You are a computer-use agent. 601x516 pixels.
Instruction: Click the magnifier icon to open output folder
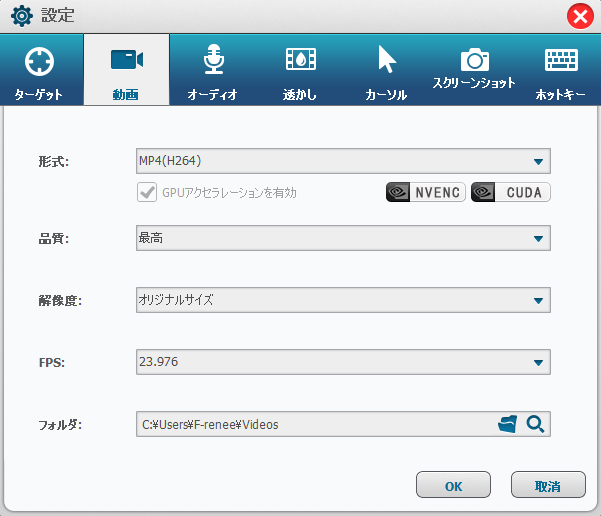tap(535, 424)
